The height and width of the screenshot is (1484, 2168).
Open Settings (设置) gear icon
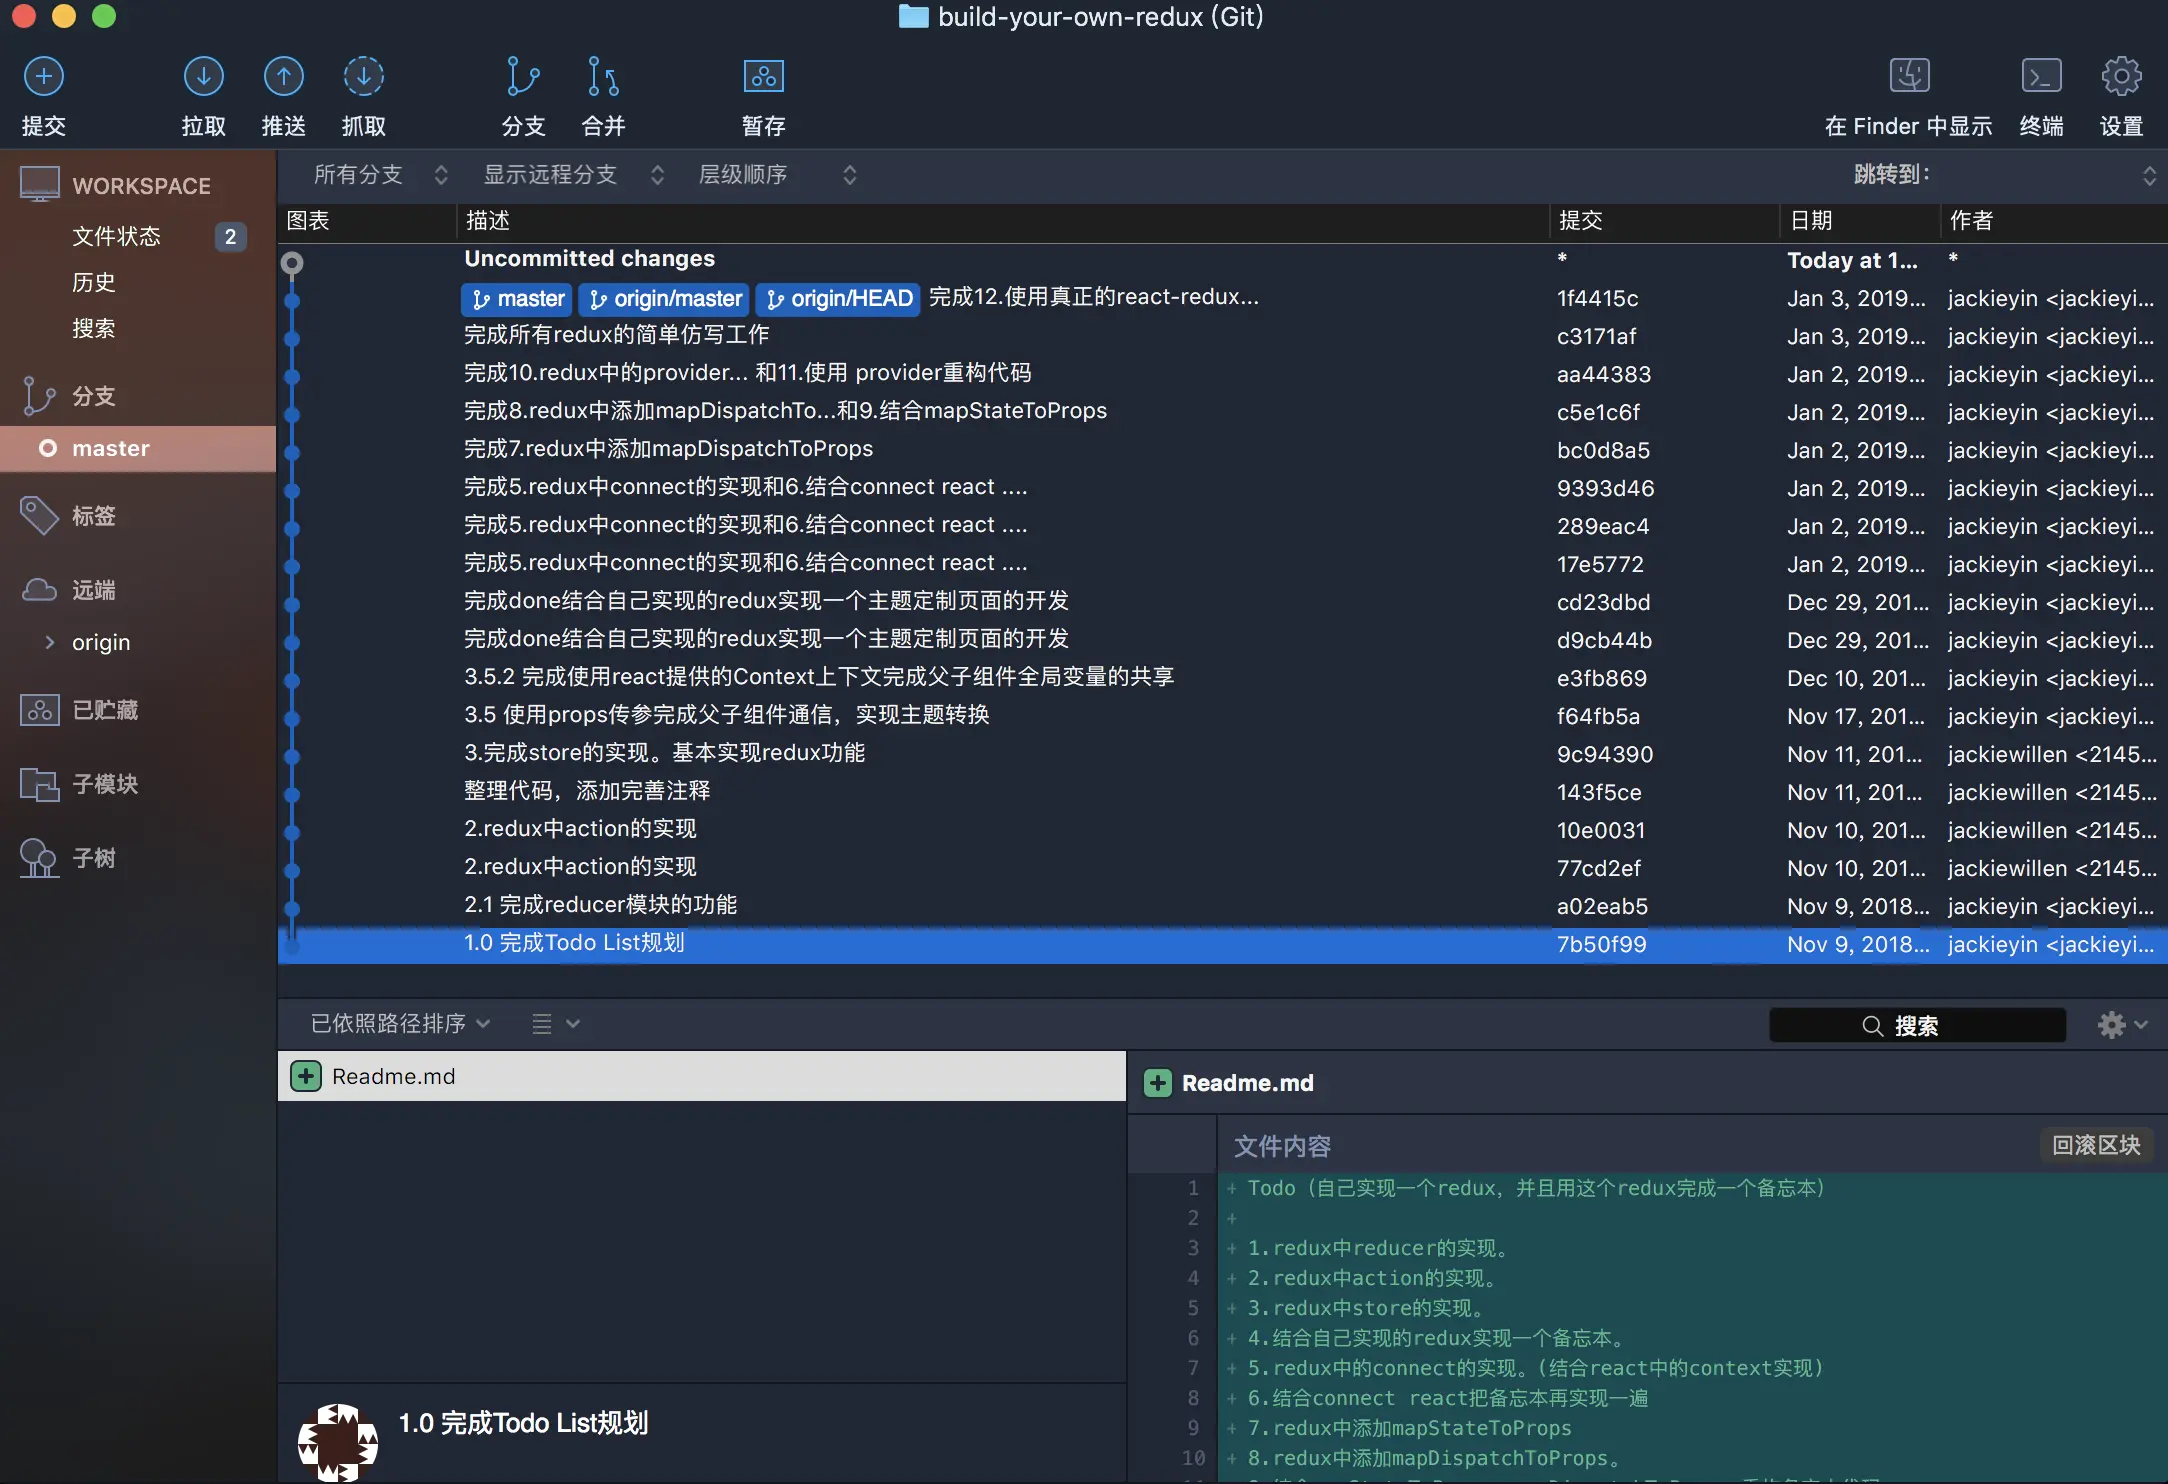click(2121, 77)
